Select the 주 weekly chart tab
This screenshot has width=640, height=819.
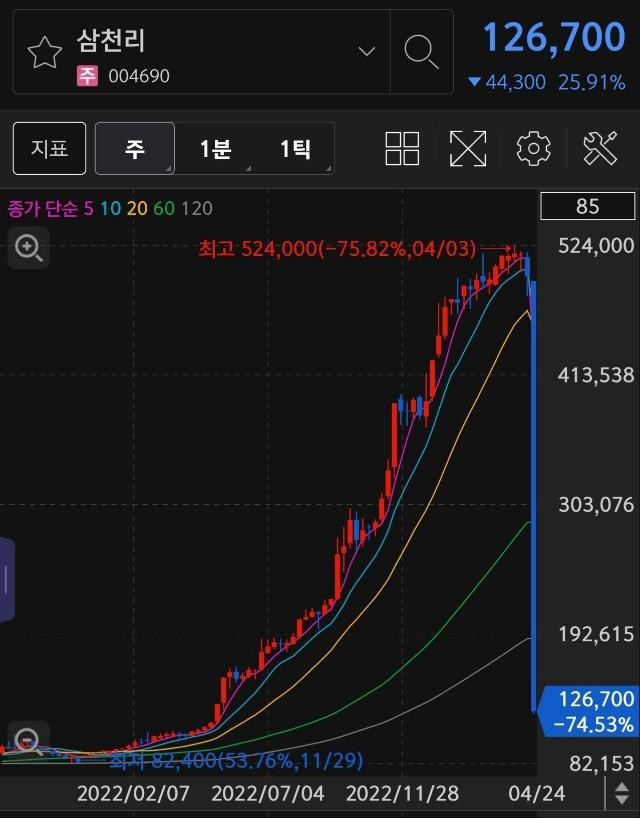pyautogui.click(x=135, y=149)
